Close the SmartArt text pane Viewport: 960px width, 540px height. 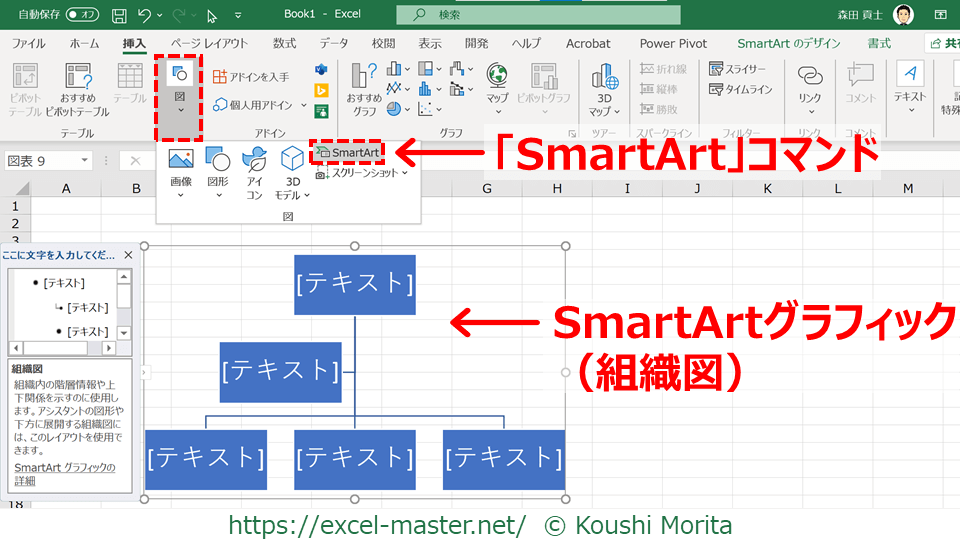[x=128, y=255]
